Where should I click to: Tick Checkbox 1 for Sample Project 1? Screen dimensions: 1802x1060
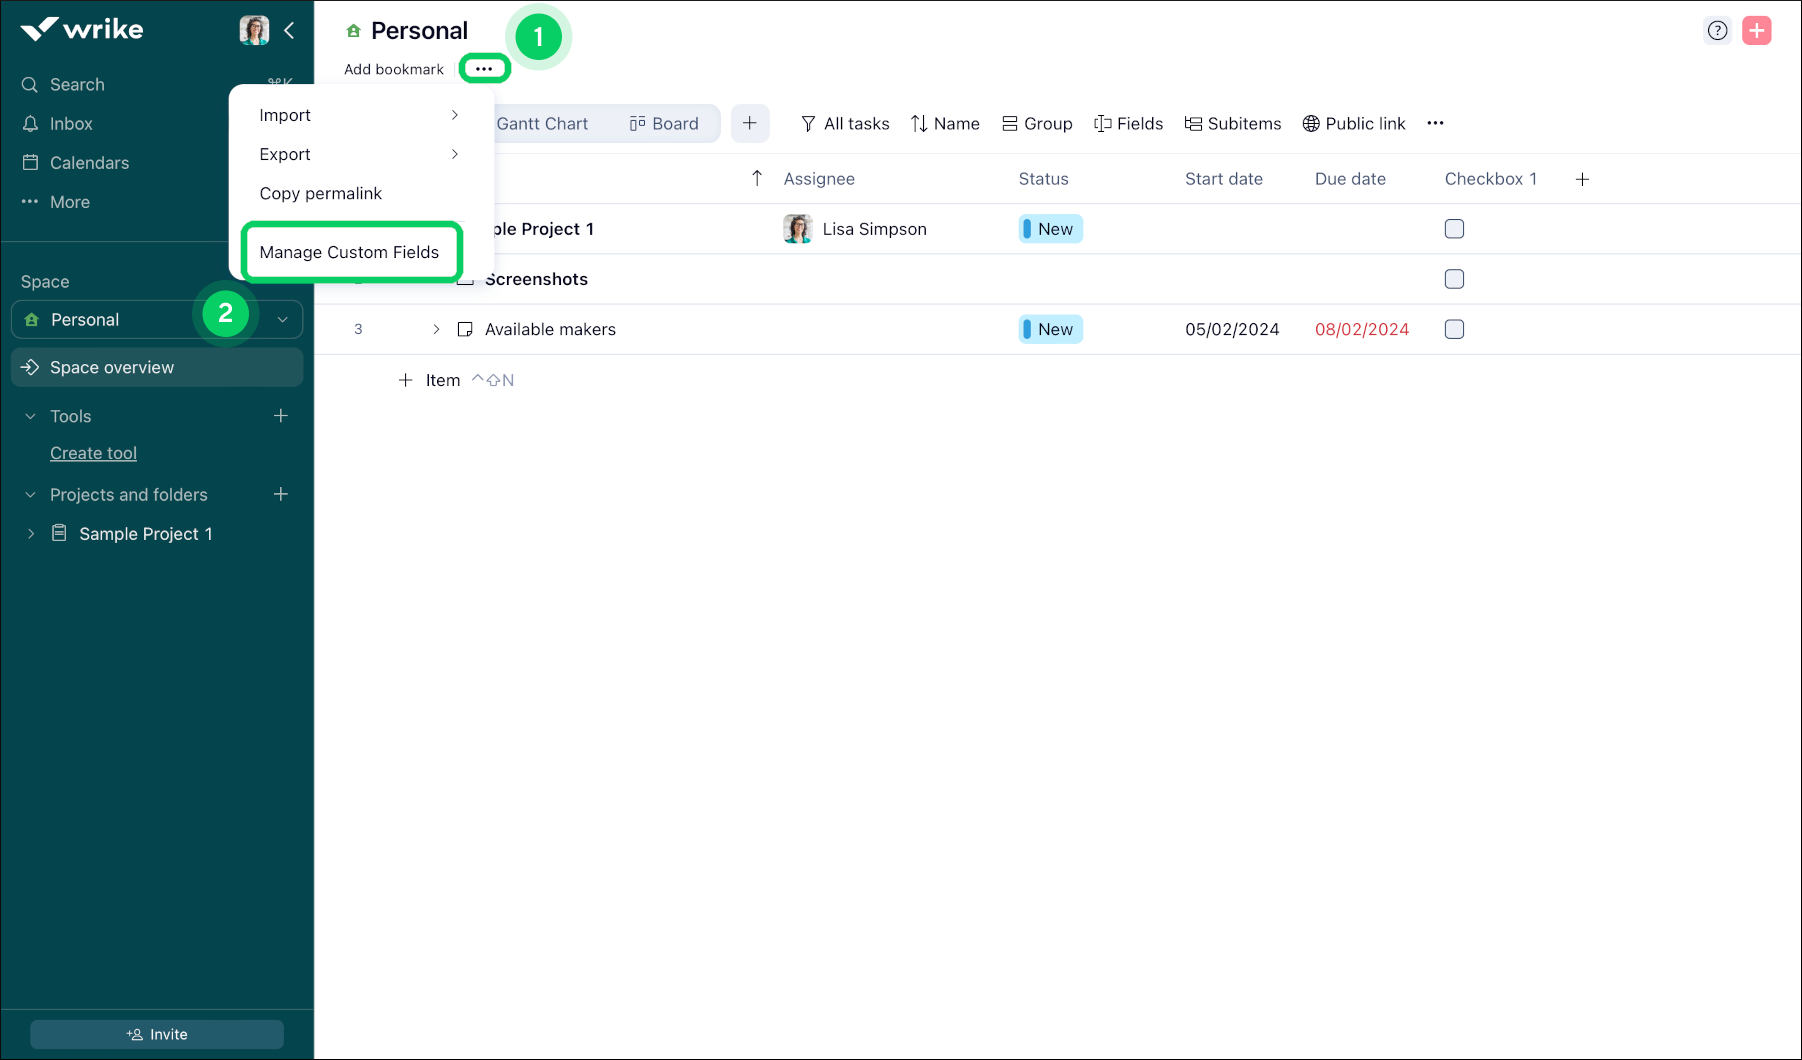coord(1454,229)
